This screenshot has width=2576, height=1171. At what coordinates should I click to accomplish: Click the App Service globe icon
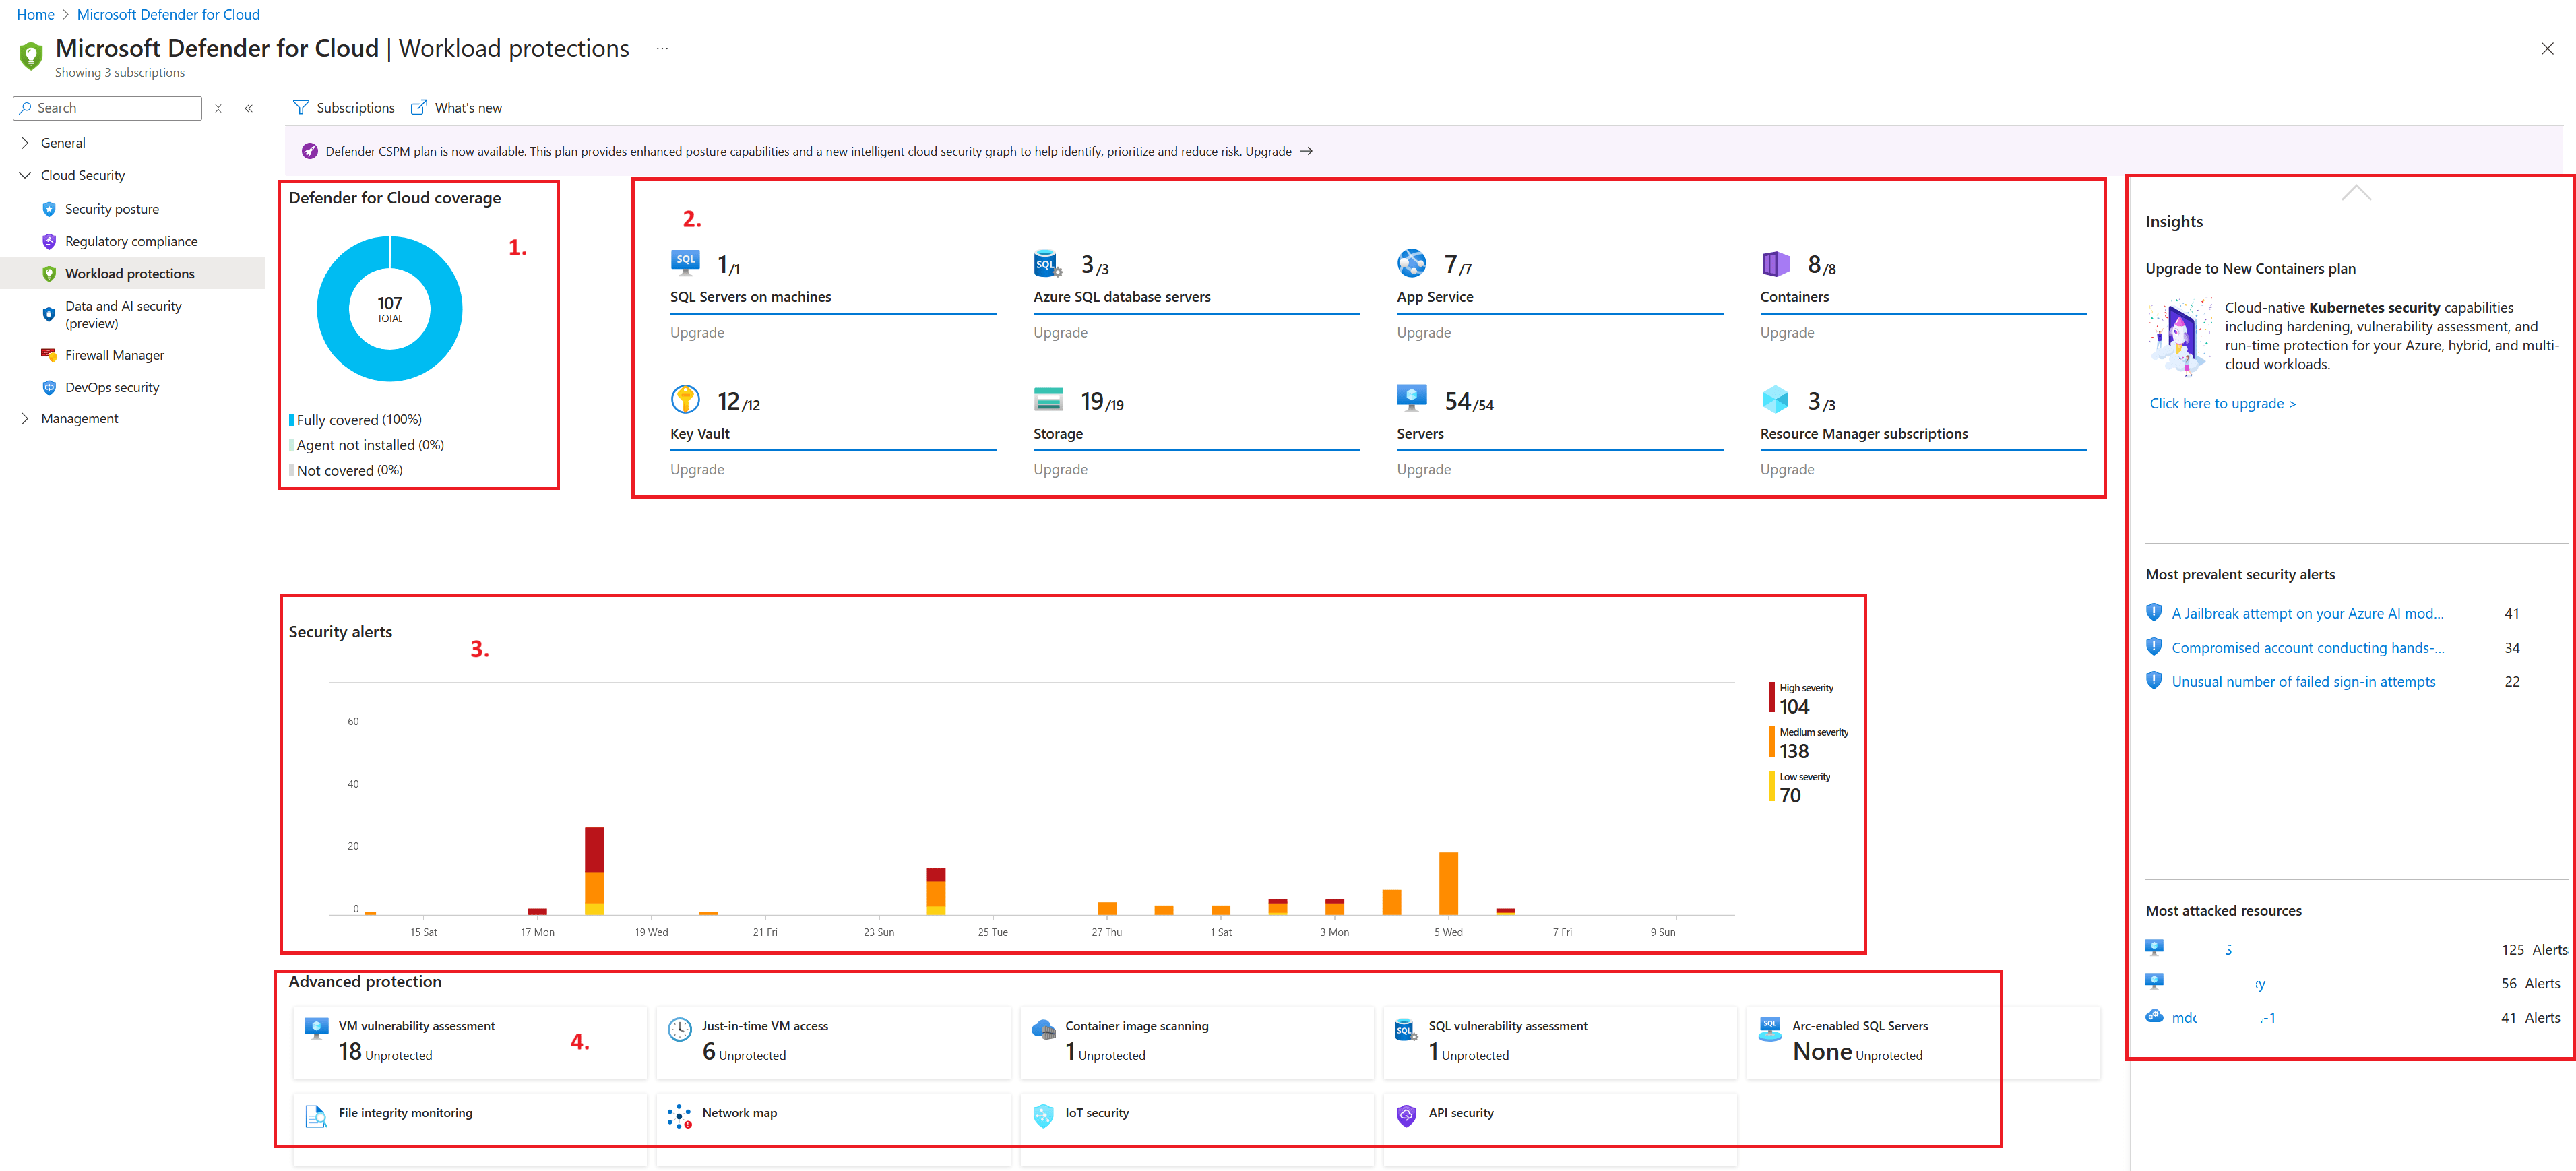1411,263
